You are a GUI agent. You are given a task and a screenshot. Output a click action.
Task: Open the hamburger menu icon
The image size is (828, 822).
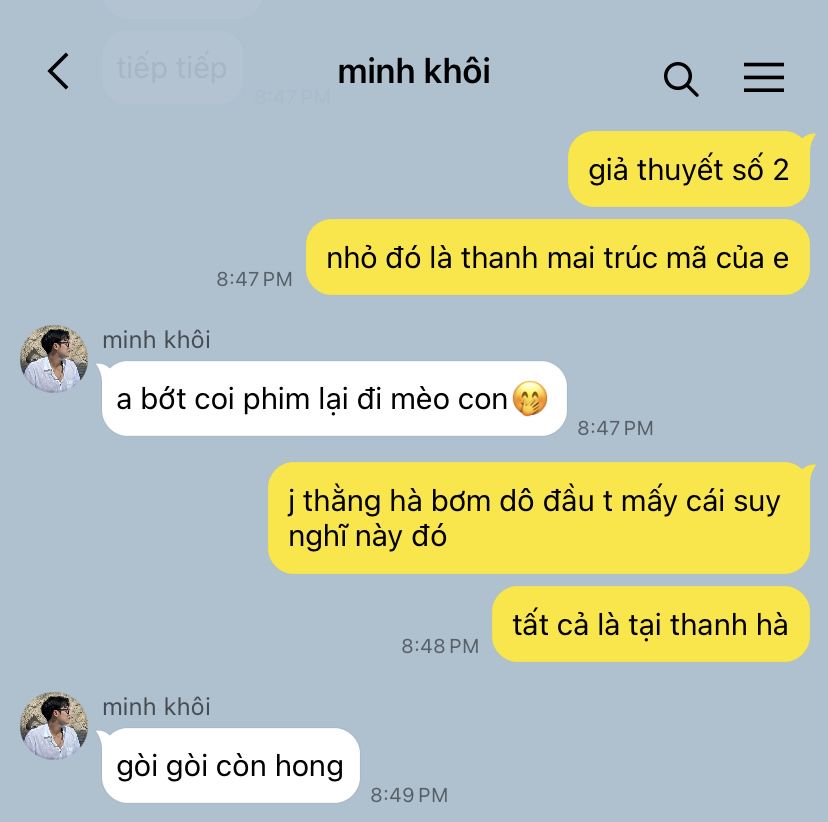pos(764,77)
